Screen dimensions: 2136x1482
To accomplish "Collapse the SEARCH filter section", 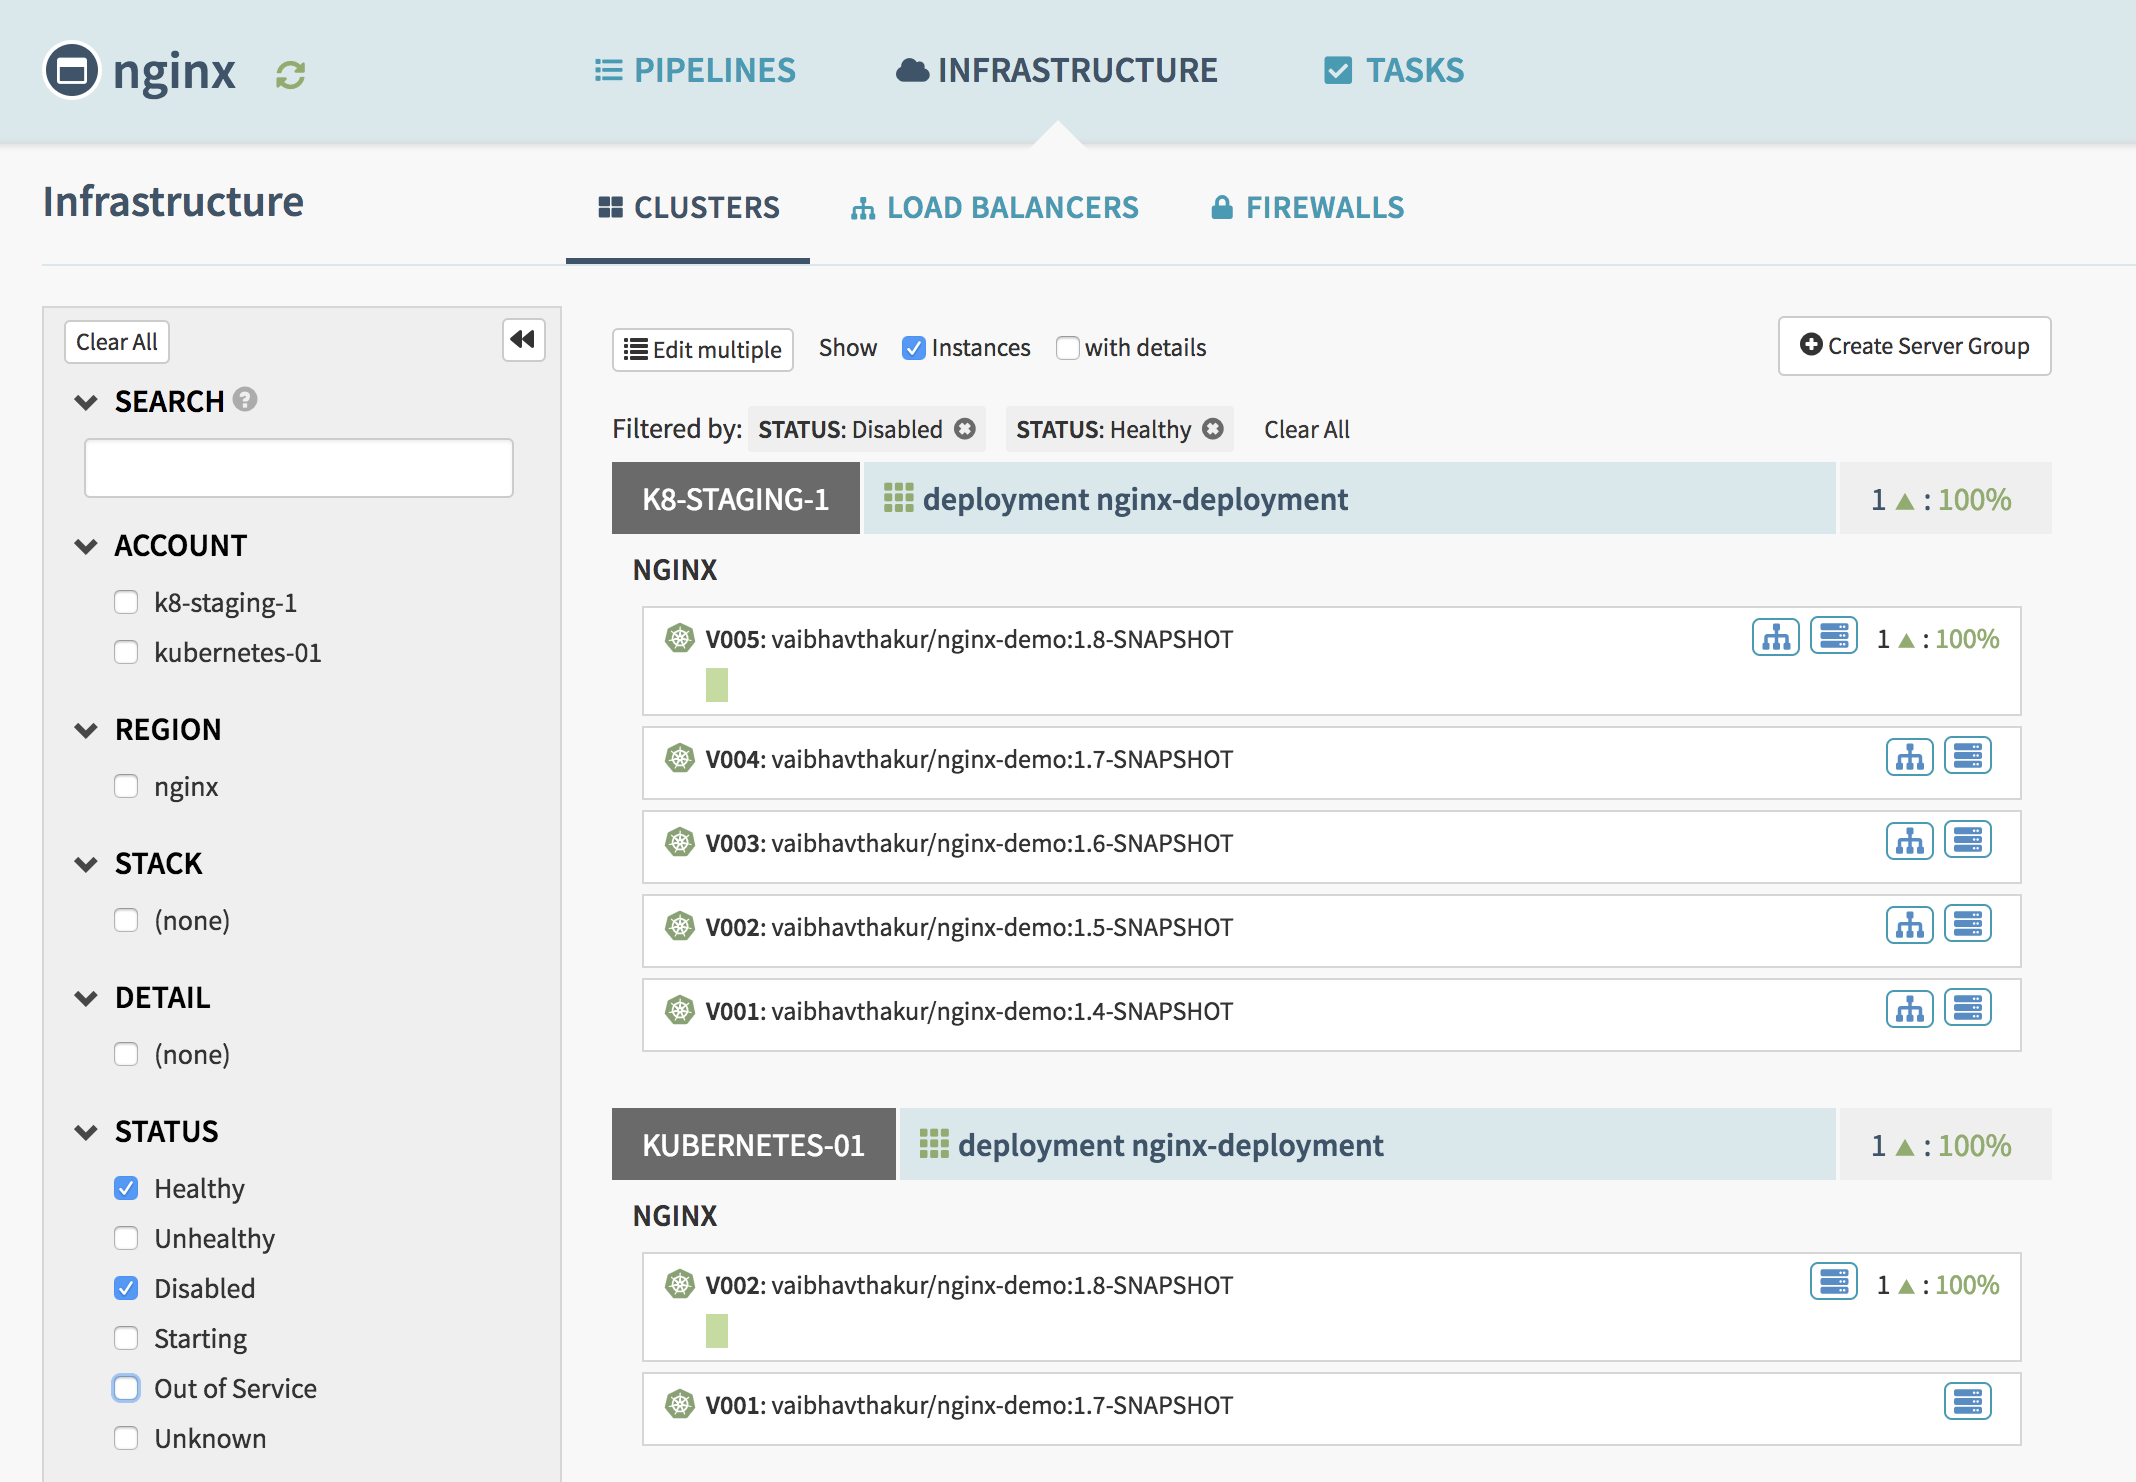I will coord(86,402).
